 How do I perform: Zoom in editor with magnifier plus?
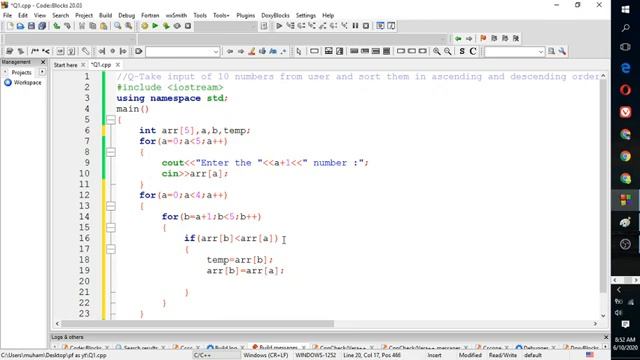pos(437,51)
